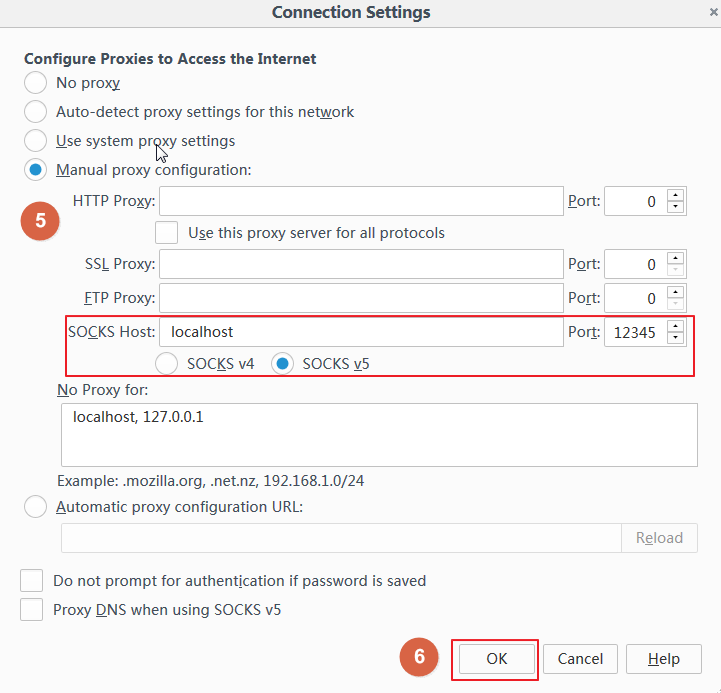Increase the HTTP Proxy port with up arrow
Image resolution: width=721 pixels, height=693 pixels.
[x=676, y=195]
